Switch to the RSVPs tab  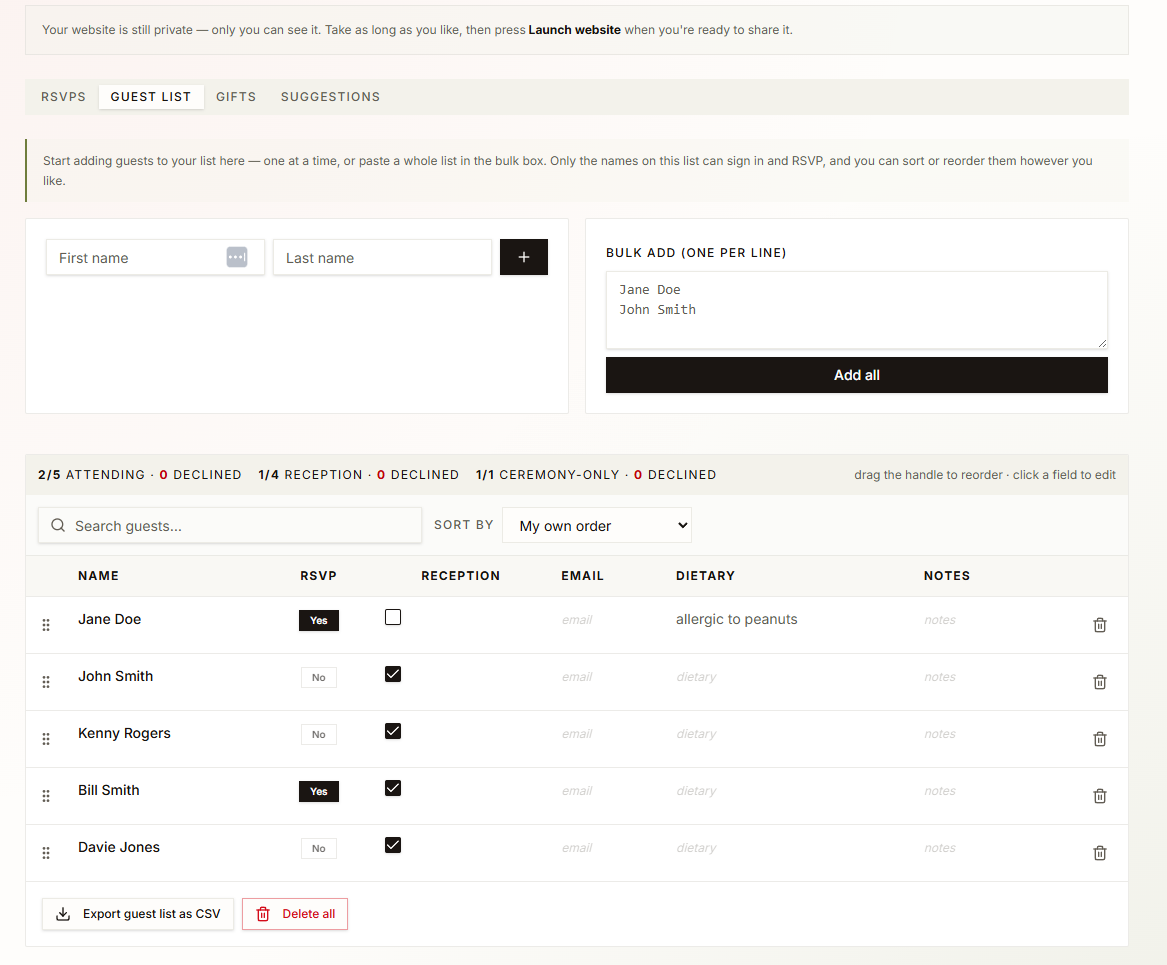pyautogui.click(x=63, y=97)
